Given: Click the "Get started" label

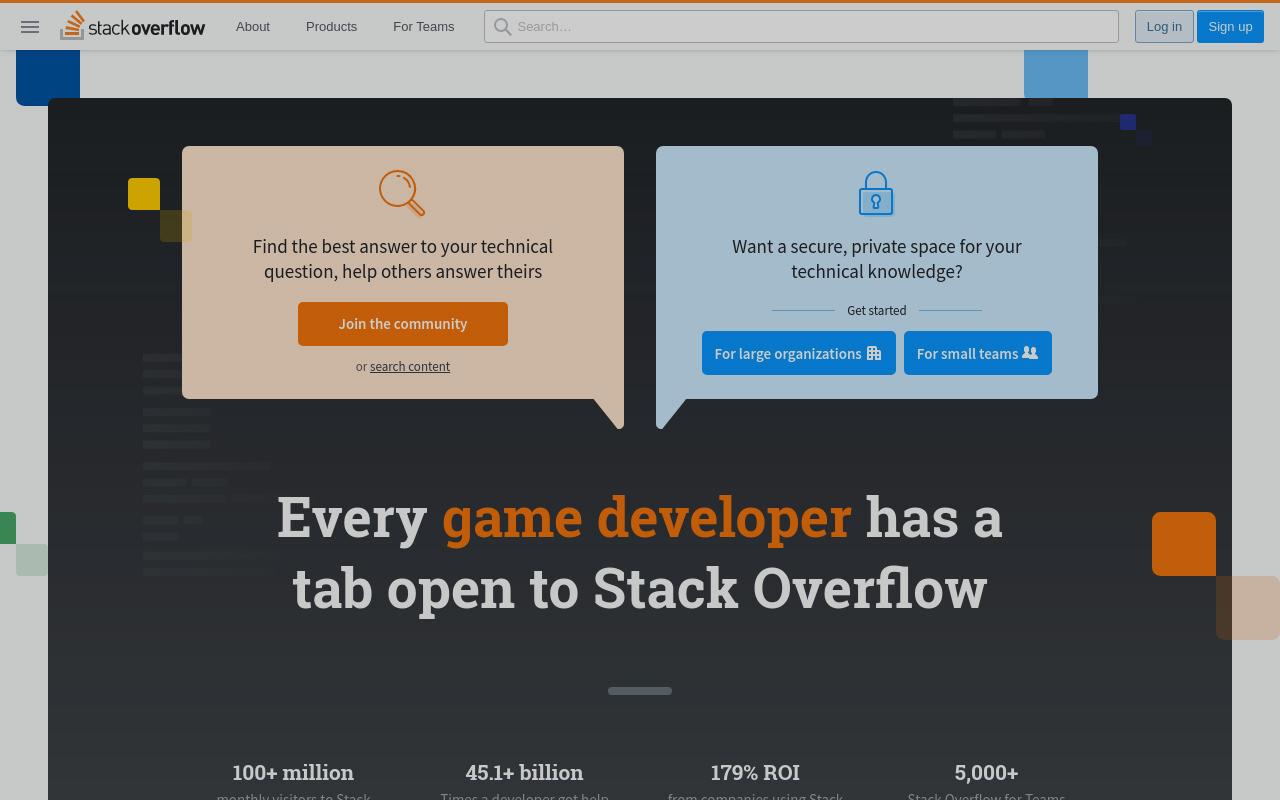Looking at the screenshot, I should 877,310.
